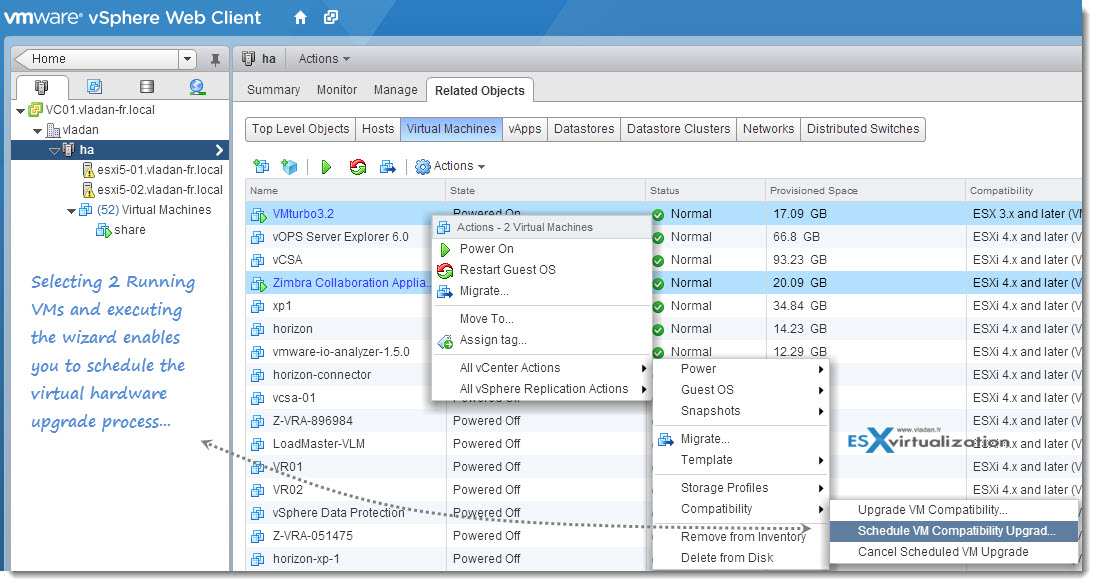Select Upgrade VM Compatibility... option
Viewport: 1097px width, 586px height.
[x=954, y=510]
